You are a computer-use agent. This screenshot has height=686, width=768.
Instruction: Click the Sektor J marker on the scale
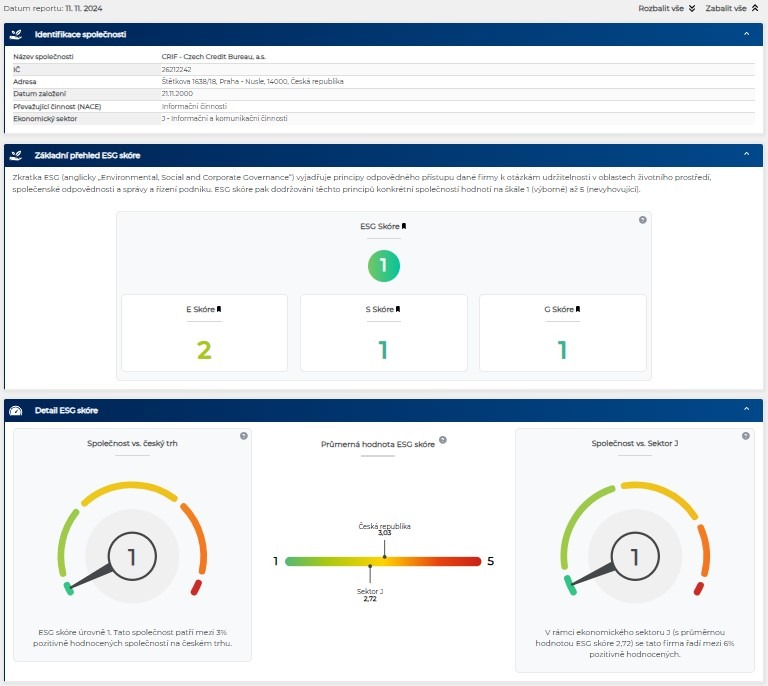[x=370, y=568]
